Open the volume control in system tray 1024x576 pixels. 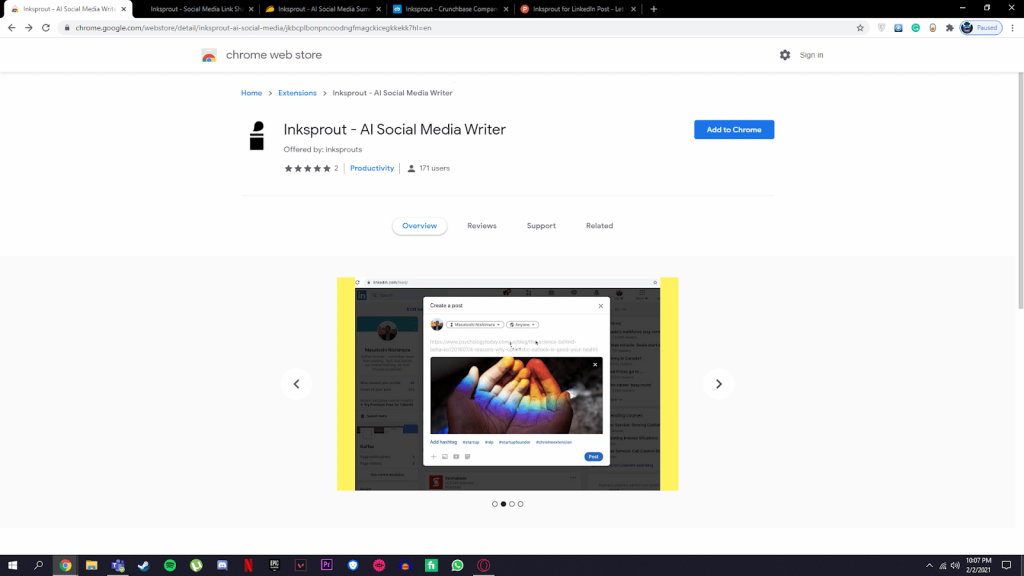pos(955,566)
